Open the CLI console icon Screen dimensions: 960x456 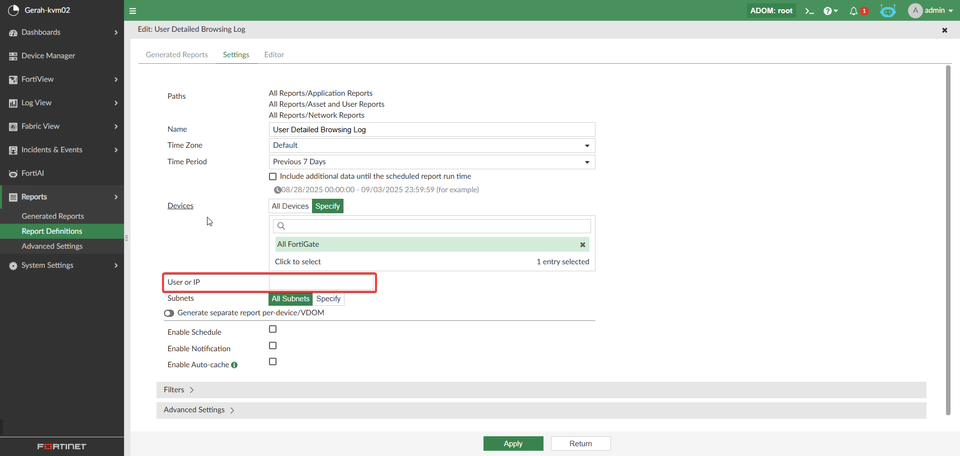(809, 10)
